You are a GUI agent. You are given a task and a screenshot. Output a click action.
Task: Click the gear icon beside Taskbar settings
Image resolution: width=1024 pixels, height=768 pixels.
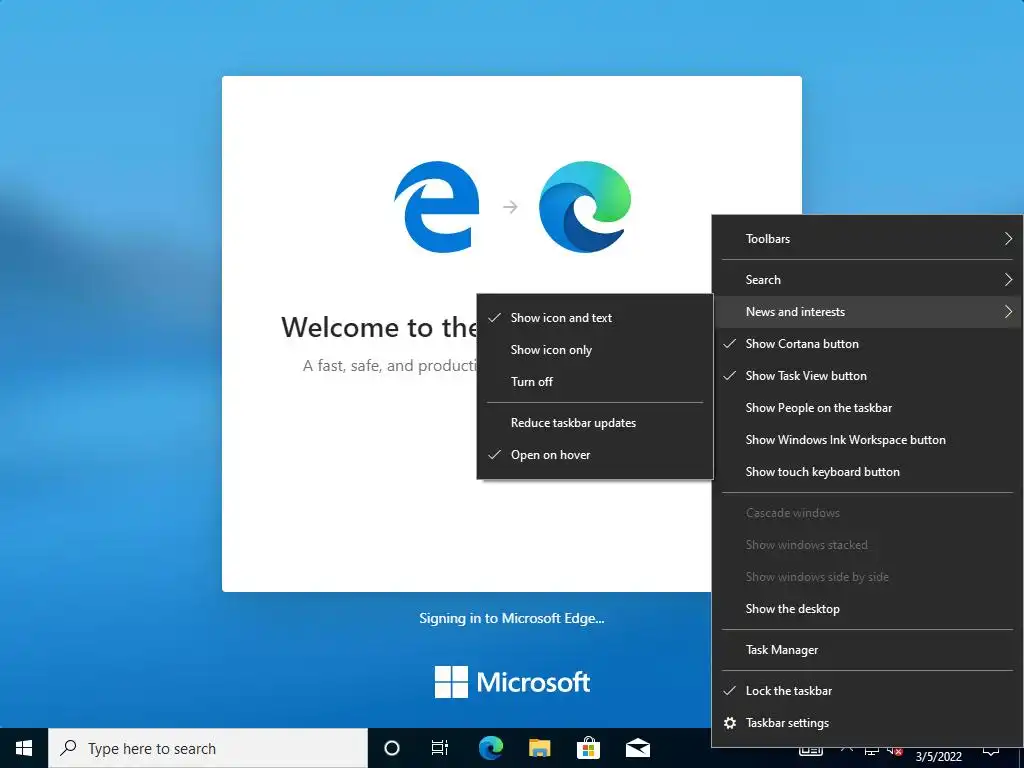(730, 723)
